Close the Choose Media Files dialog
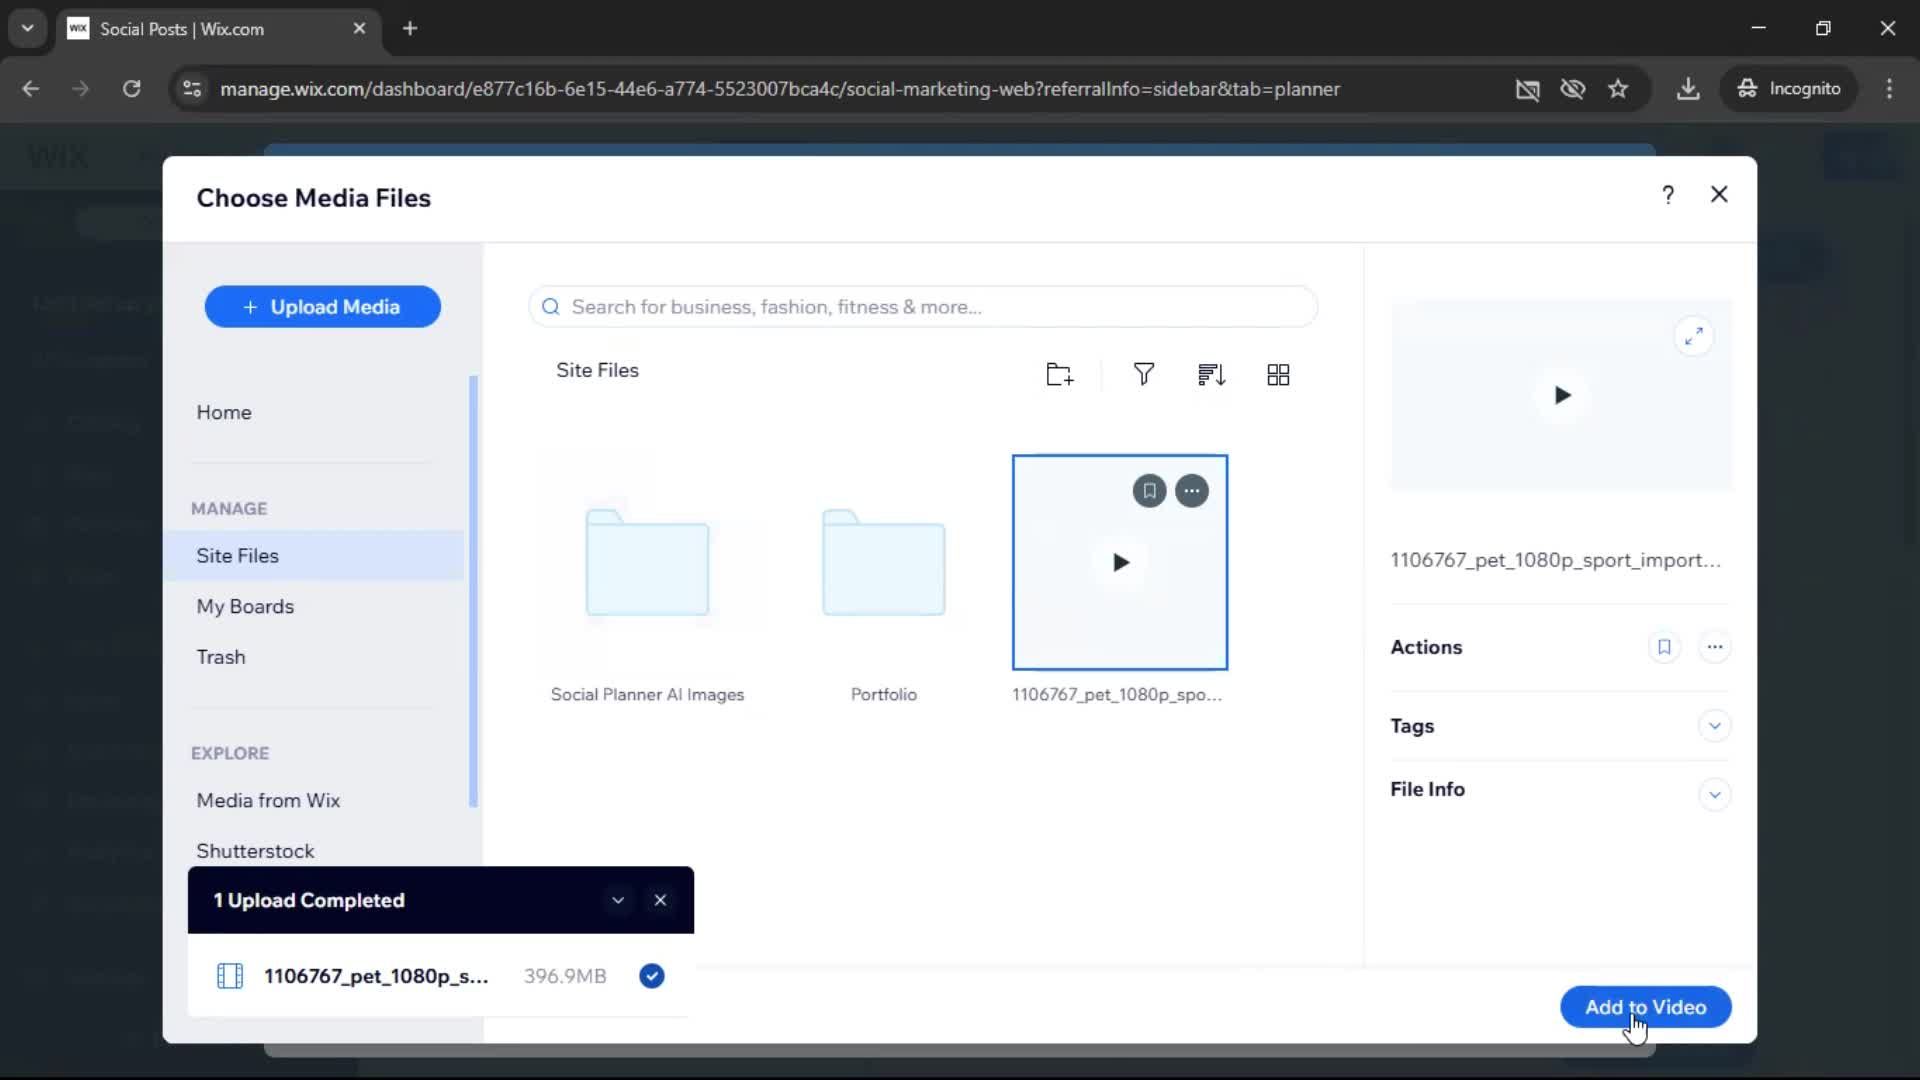Screen dimensions: 1920x1080 pyautogui.click(x=1719, y=195)
